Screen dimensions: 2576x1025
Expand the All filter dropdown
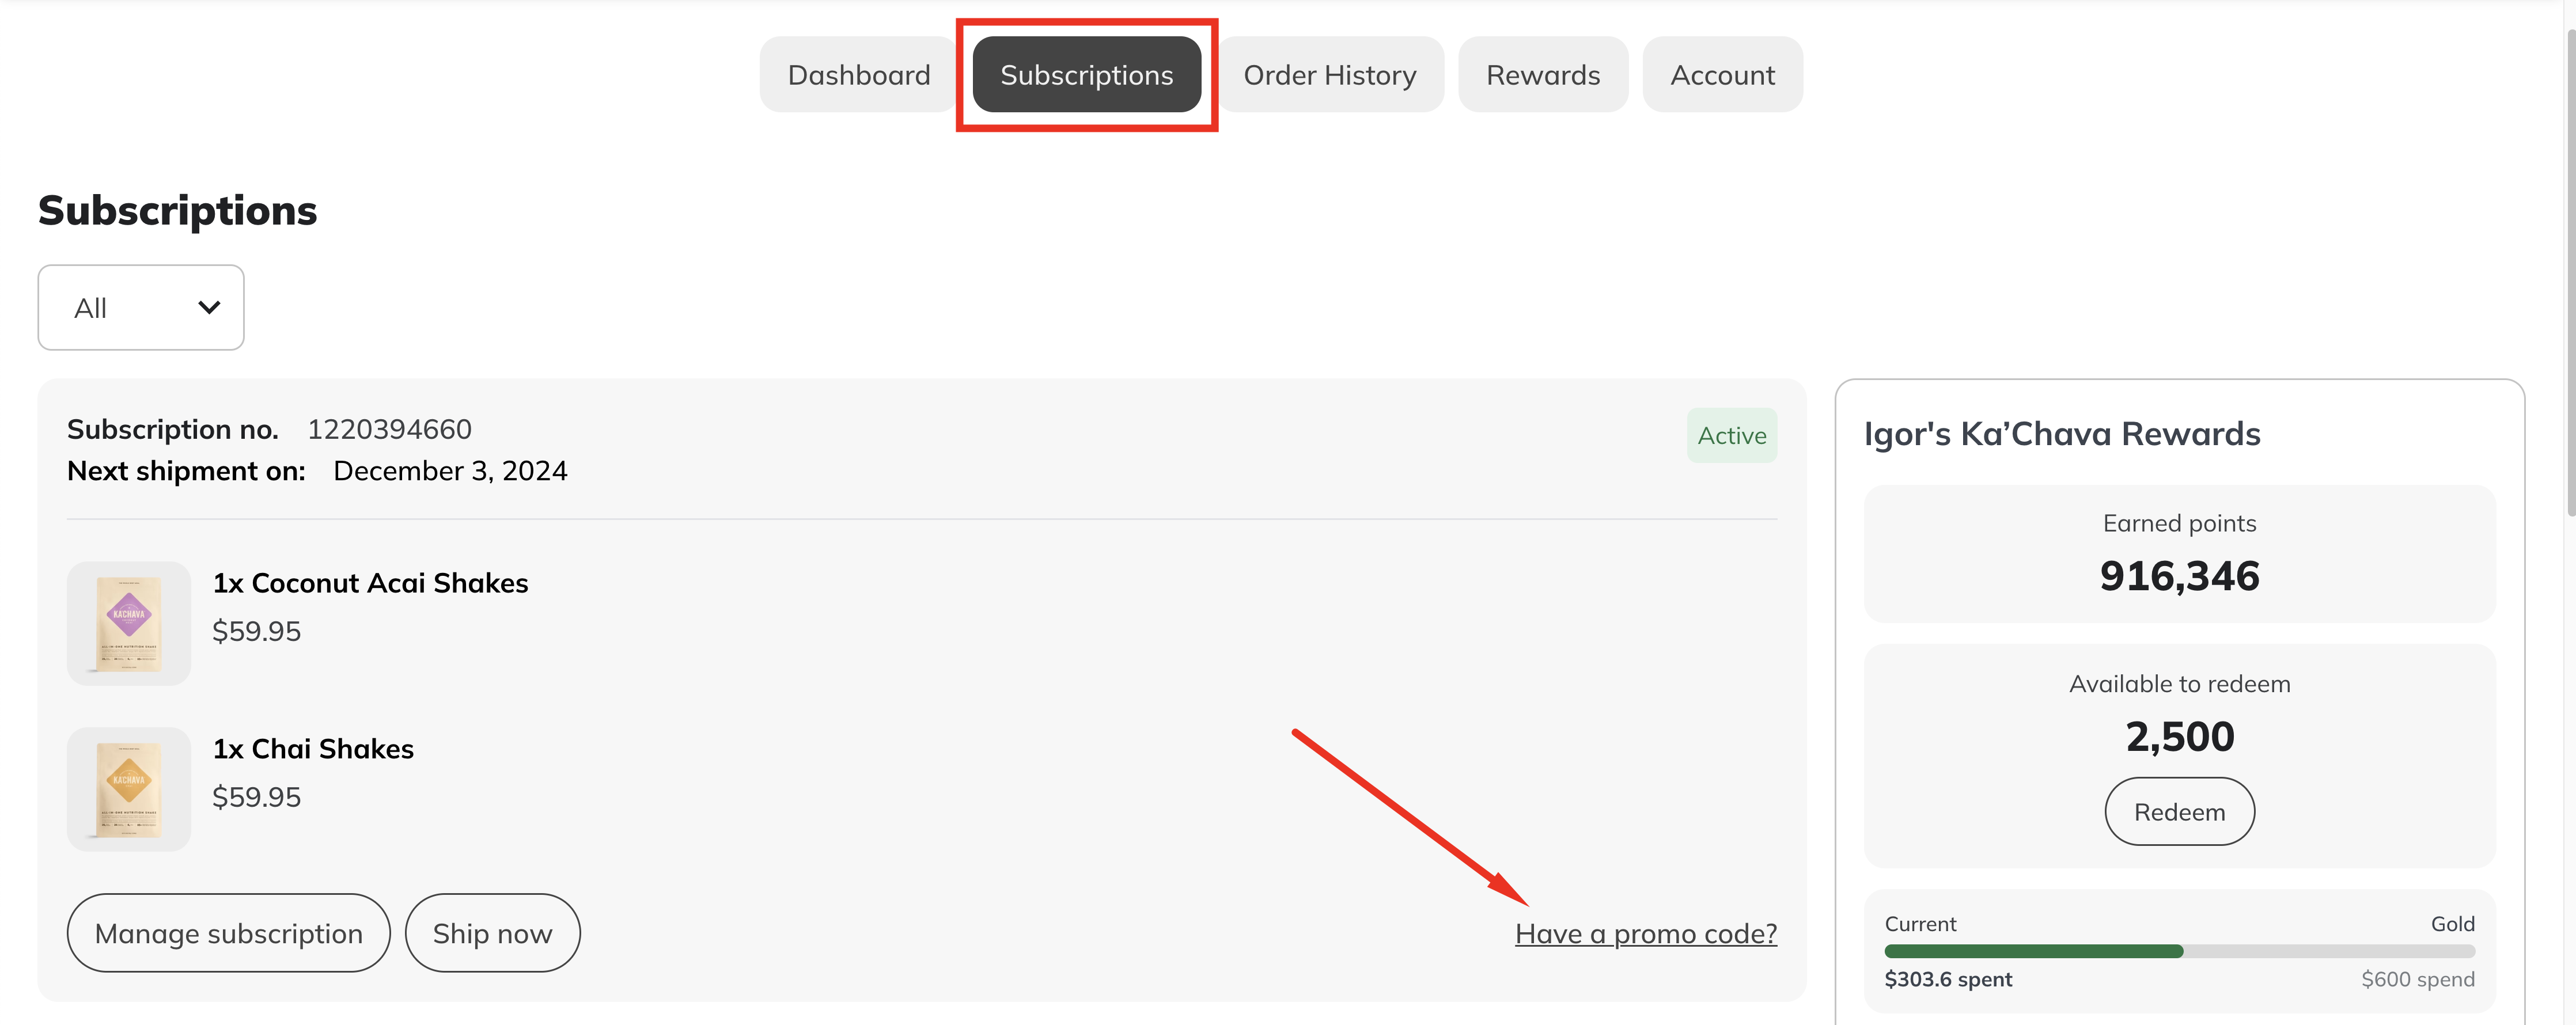(141, 308)
